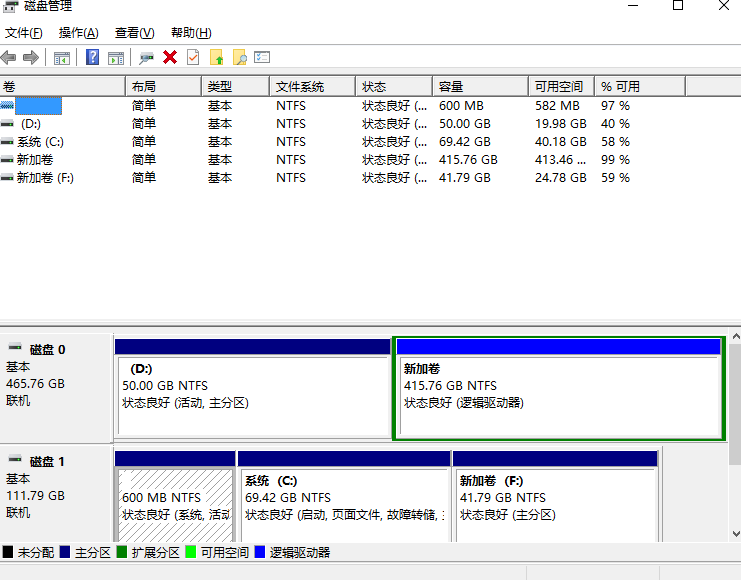The height and width of the screenshot is (580, 741).
Task: Open the 操作(A) menu
Action: click(78, 33)
